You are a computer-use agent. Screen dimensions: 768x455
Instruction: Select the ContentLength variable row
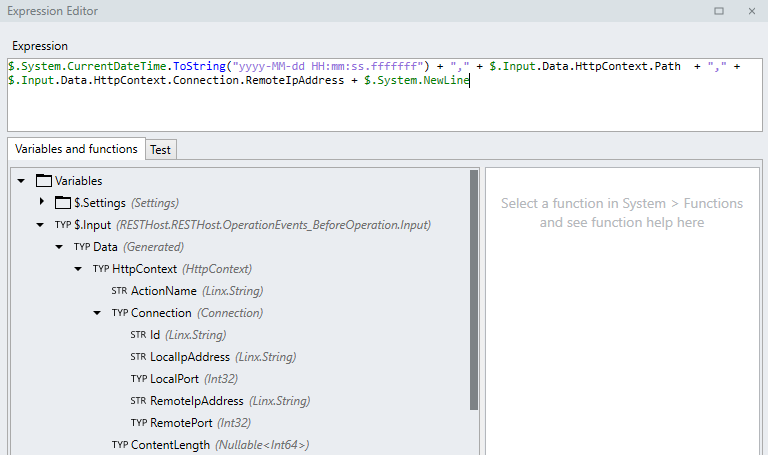(x=220, y=445)
